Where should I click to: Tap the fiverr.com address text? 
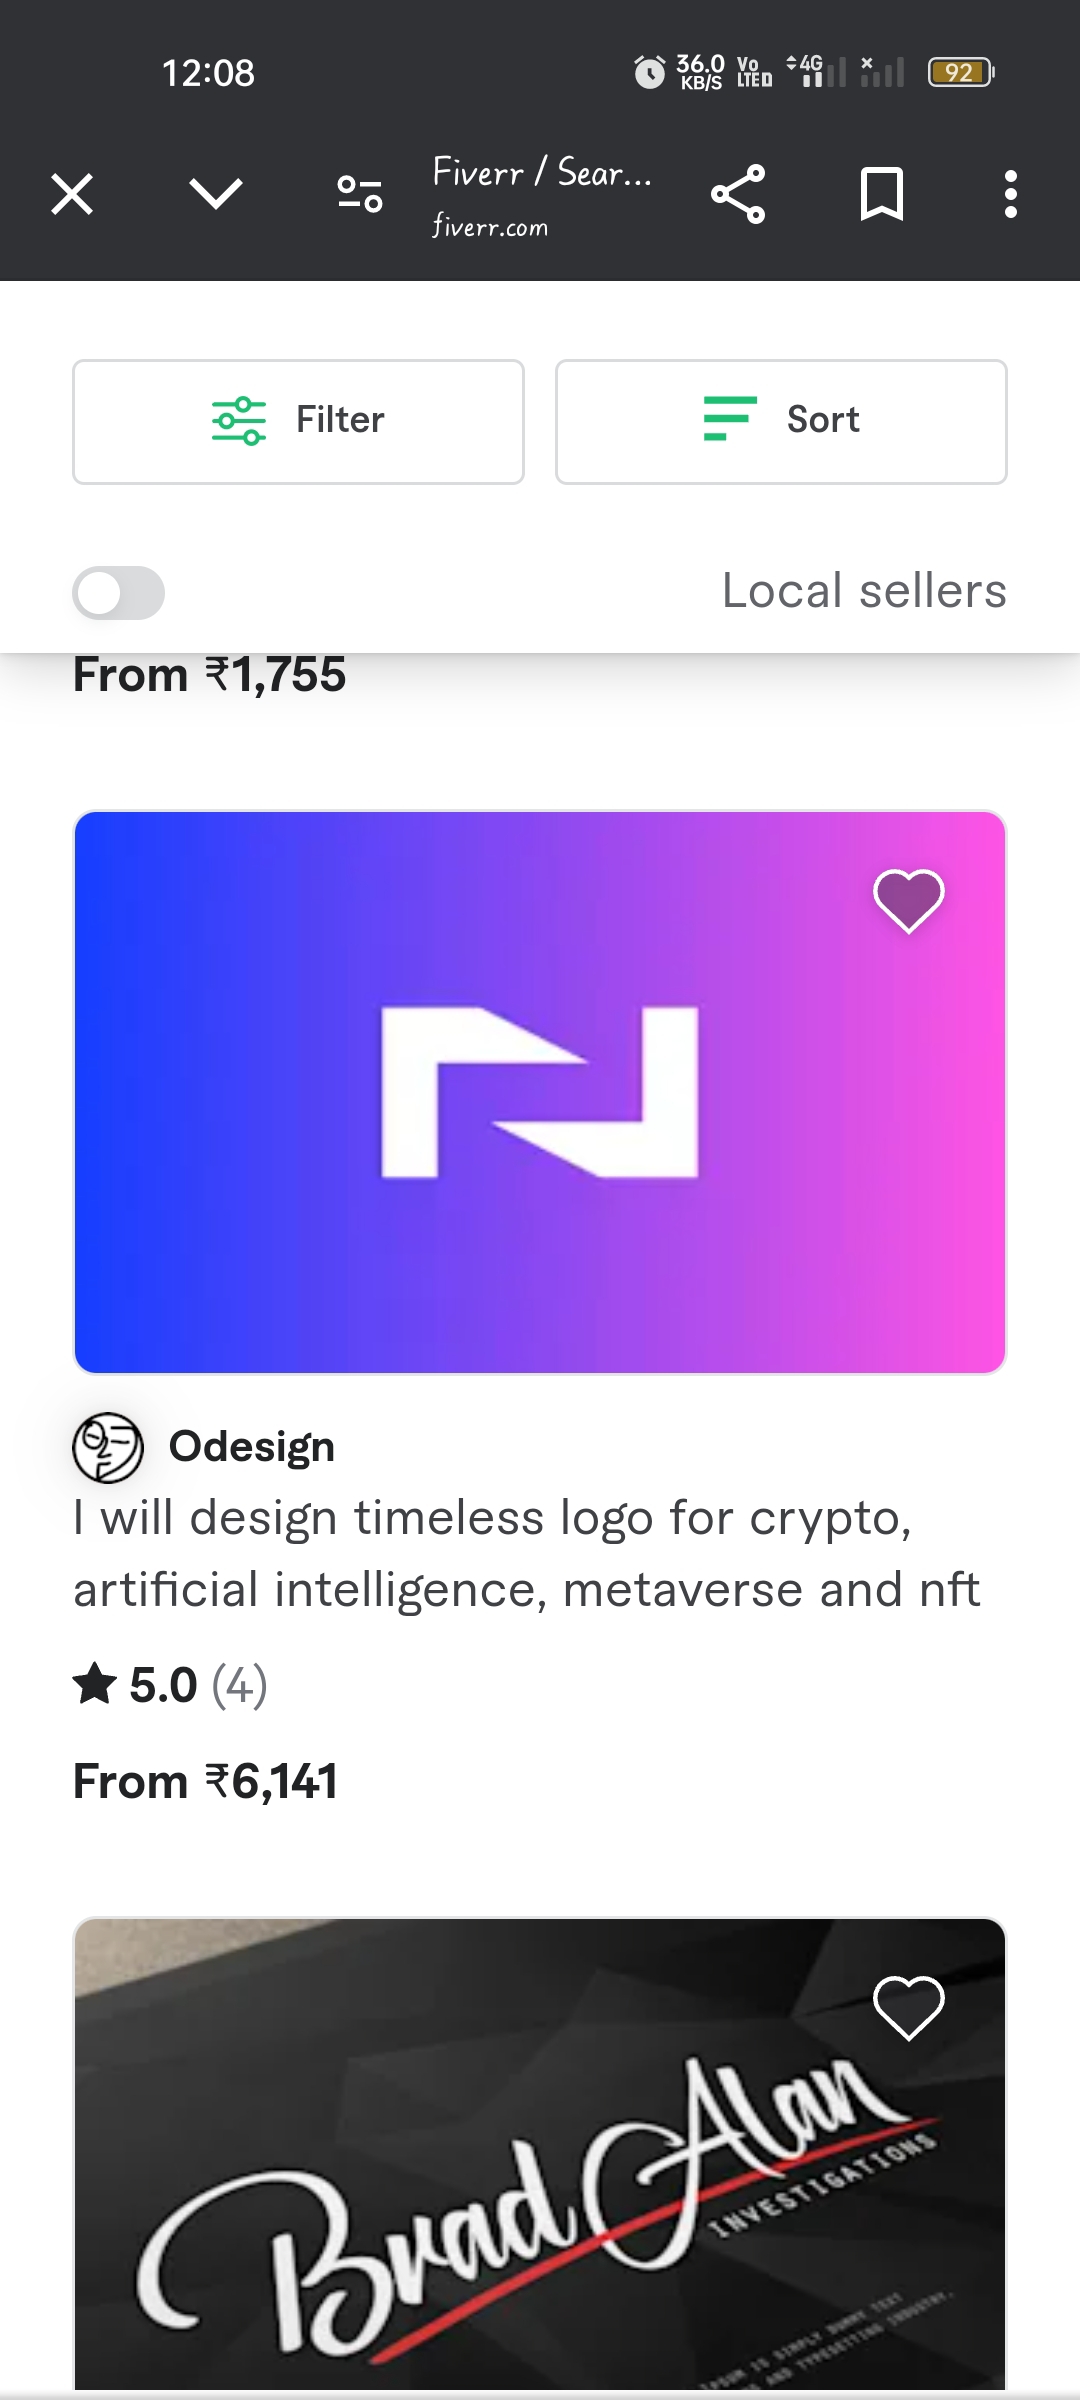(x=490, y=227)
